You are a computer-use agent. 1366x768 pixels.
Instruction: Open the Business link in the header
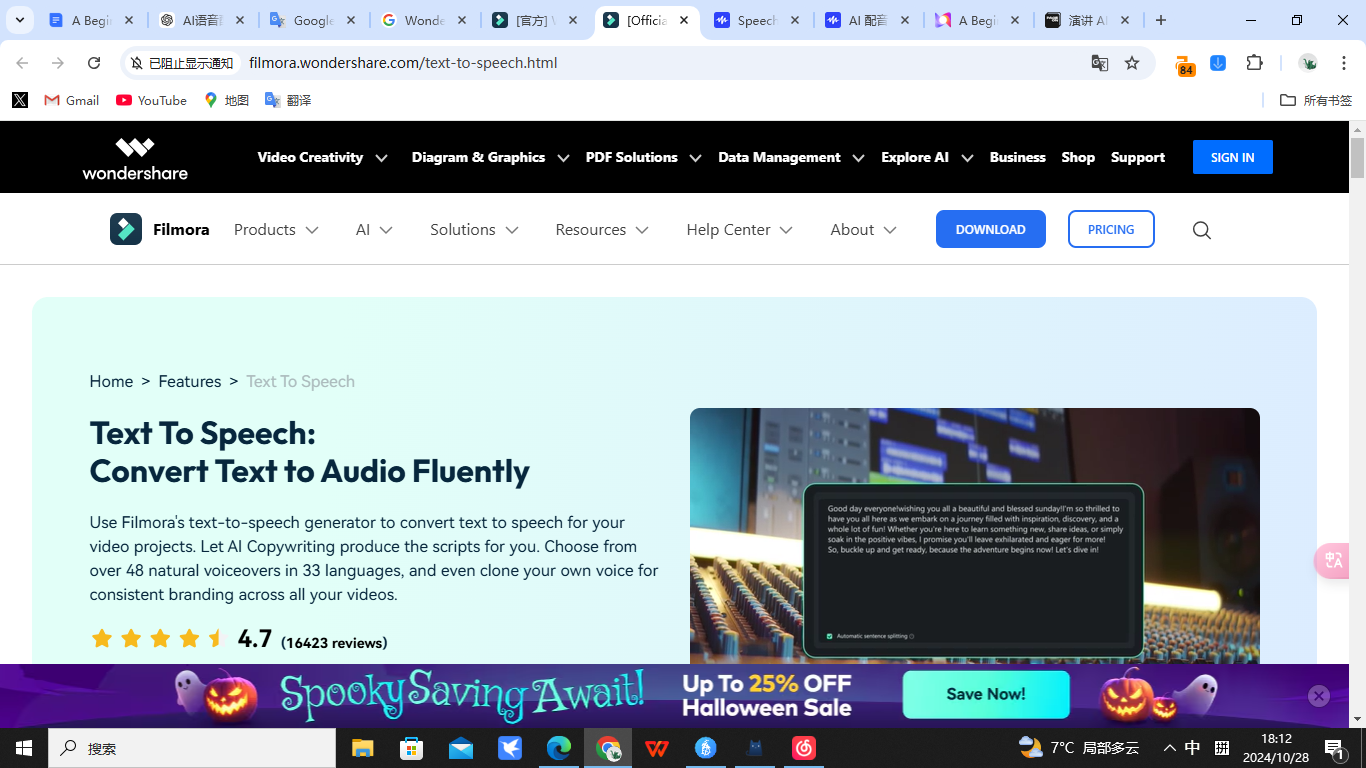pos(1017,157)
